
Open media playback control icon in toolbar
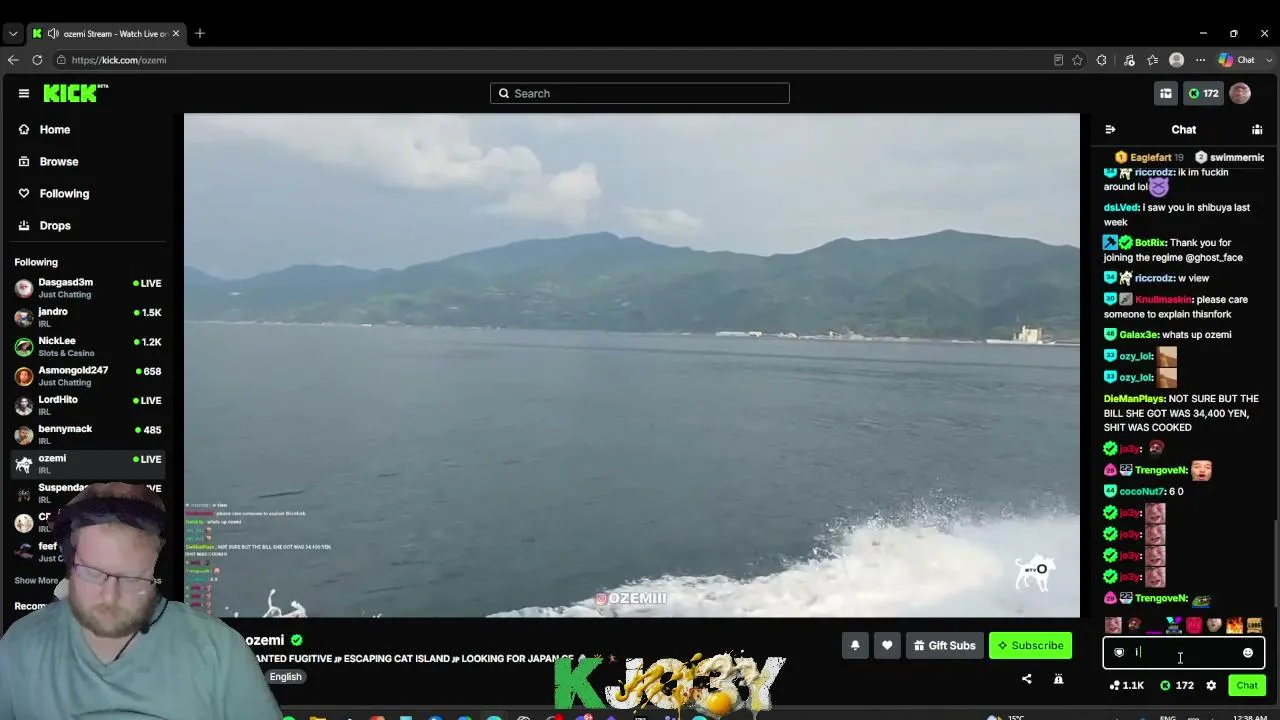tap(1129, 60)
